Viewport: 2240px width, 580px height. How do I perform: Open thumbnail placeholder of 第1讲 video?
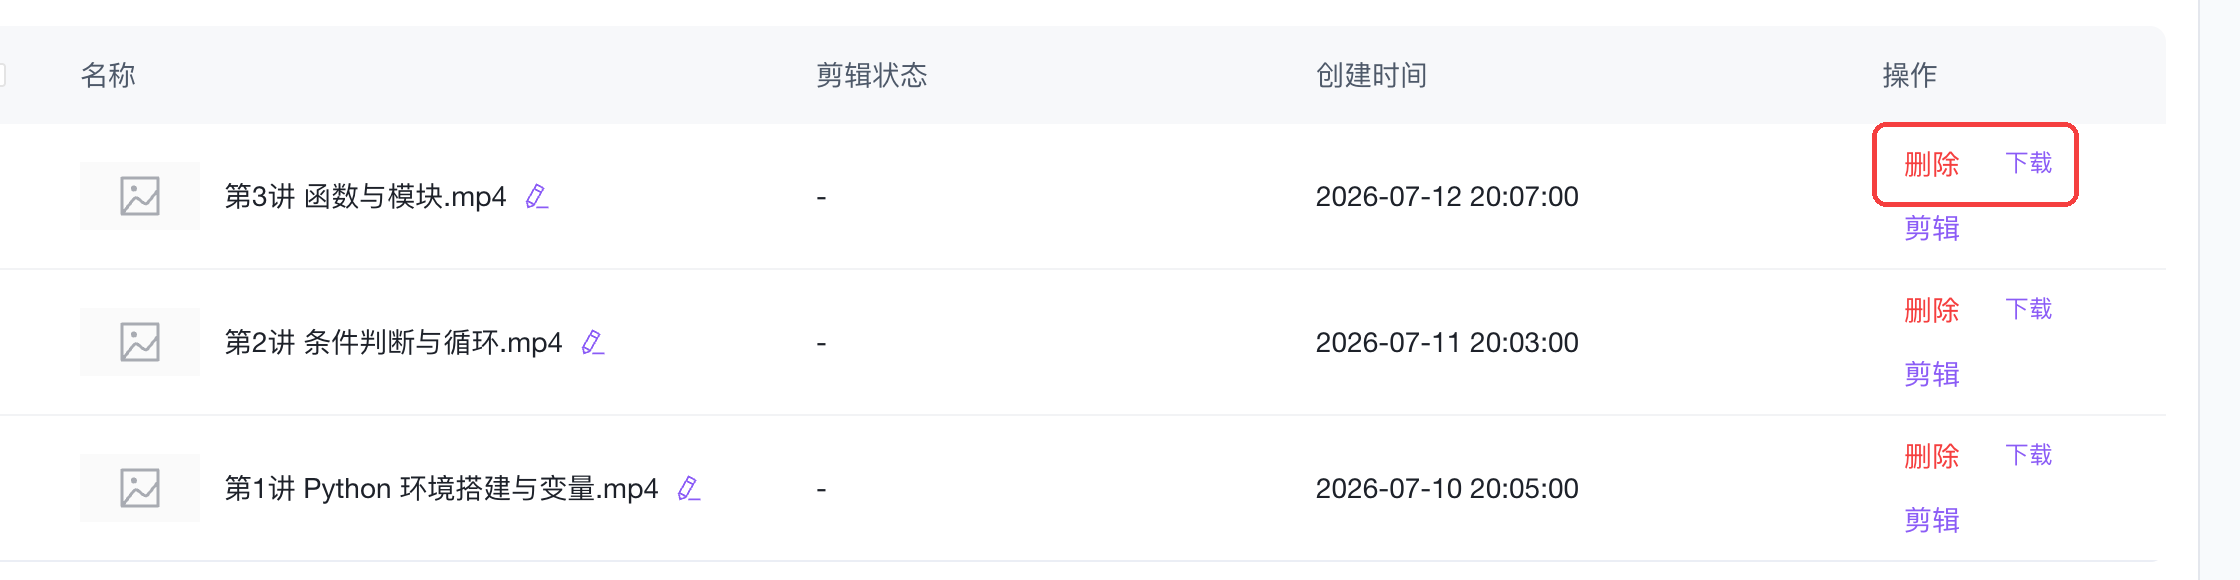140,488
